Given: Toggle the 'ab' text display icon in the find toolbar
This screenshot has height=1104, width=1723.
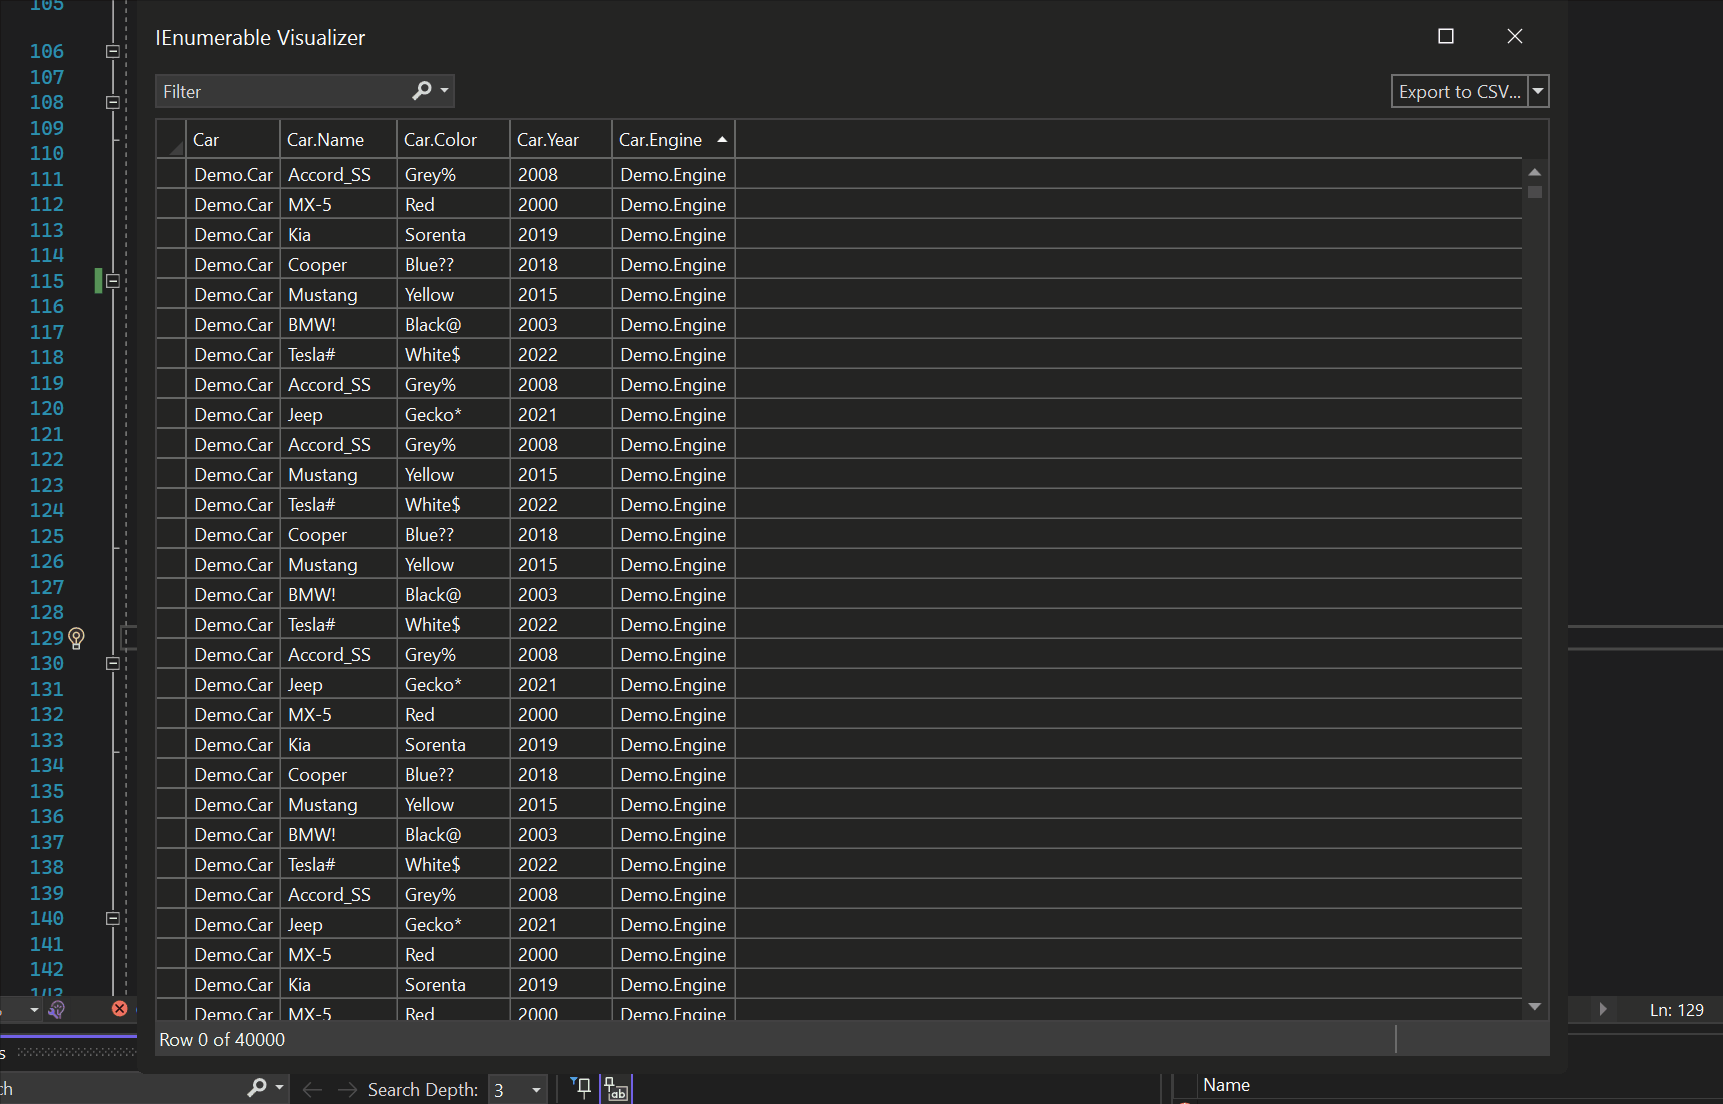Looking at the screenshot, I should (616, 1088).
